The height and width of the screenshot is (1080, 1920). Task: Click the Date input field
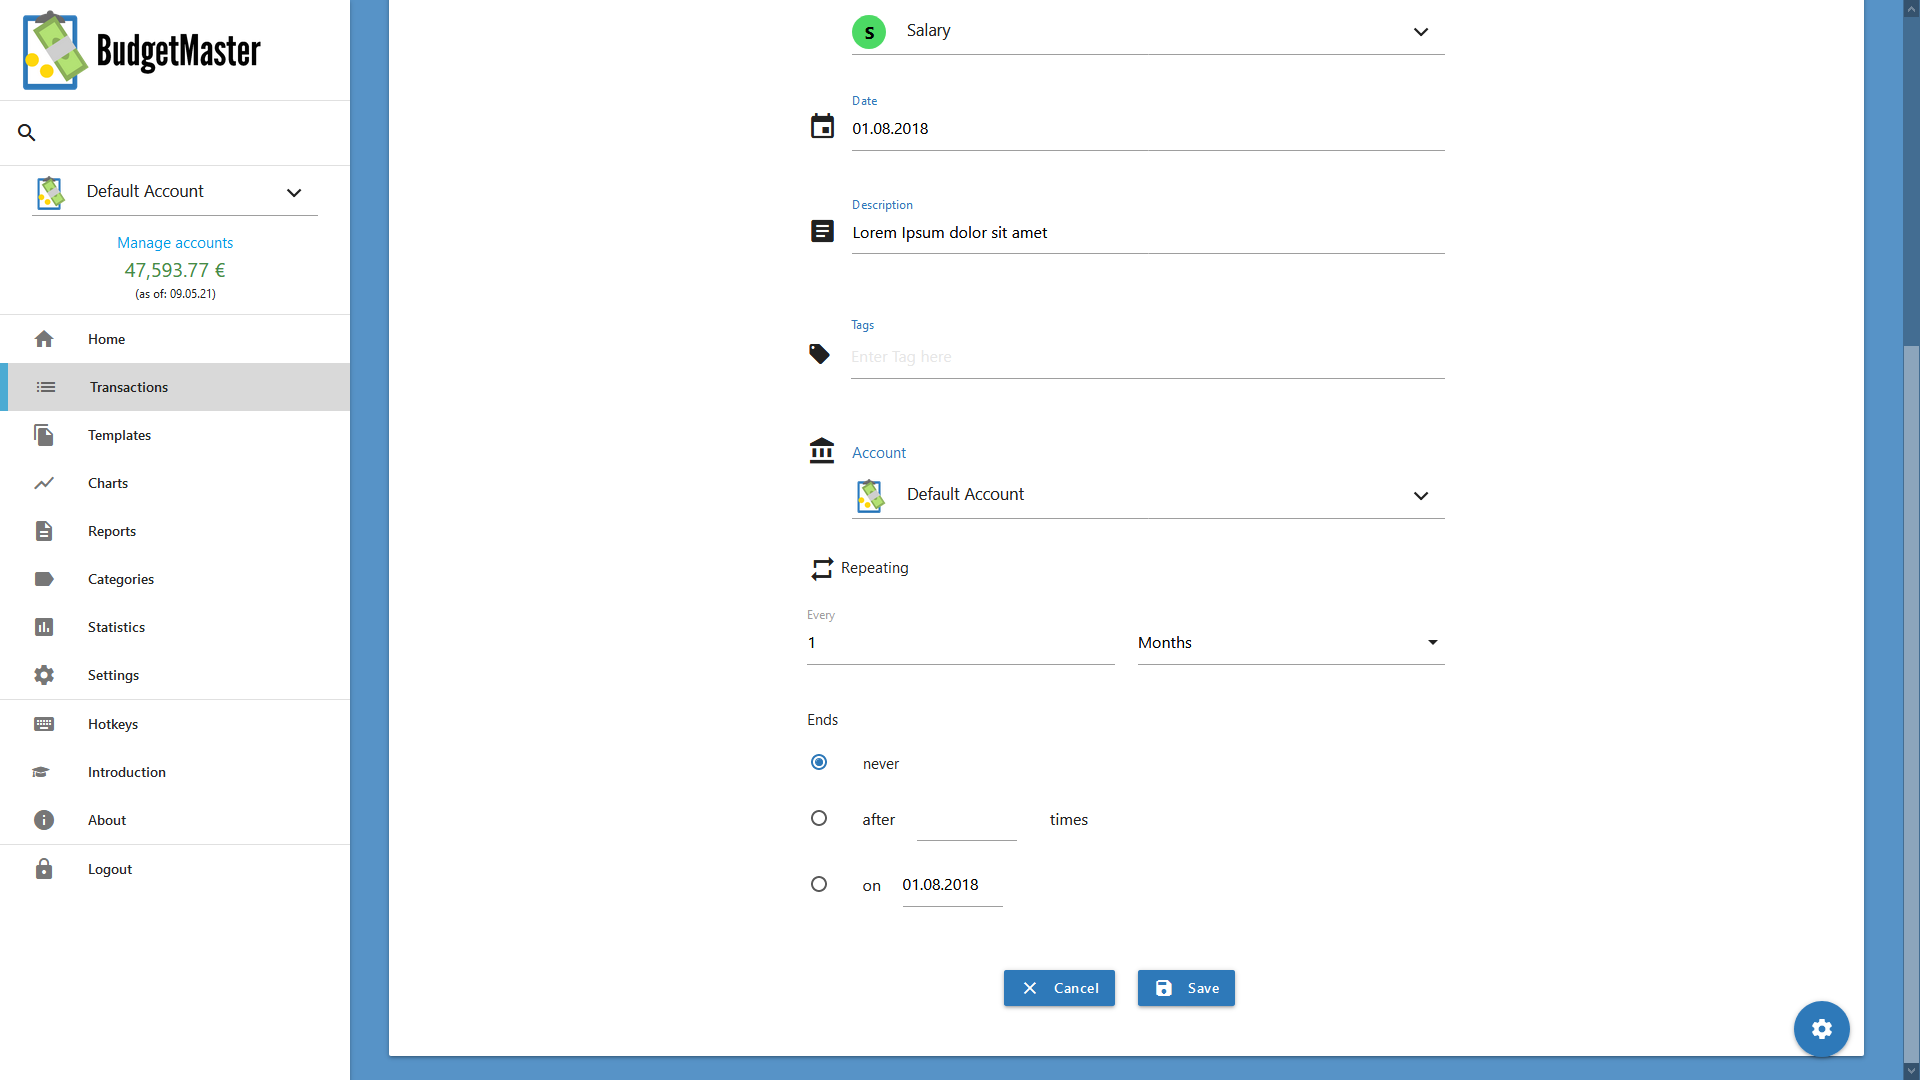pos(1148,129)
